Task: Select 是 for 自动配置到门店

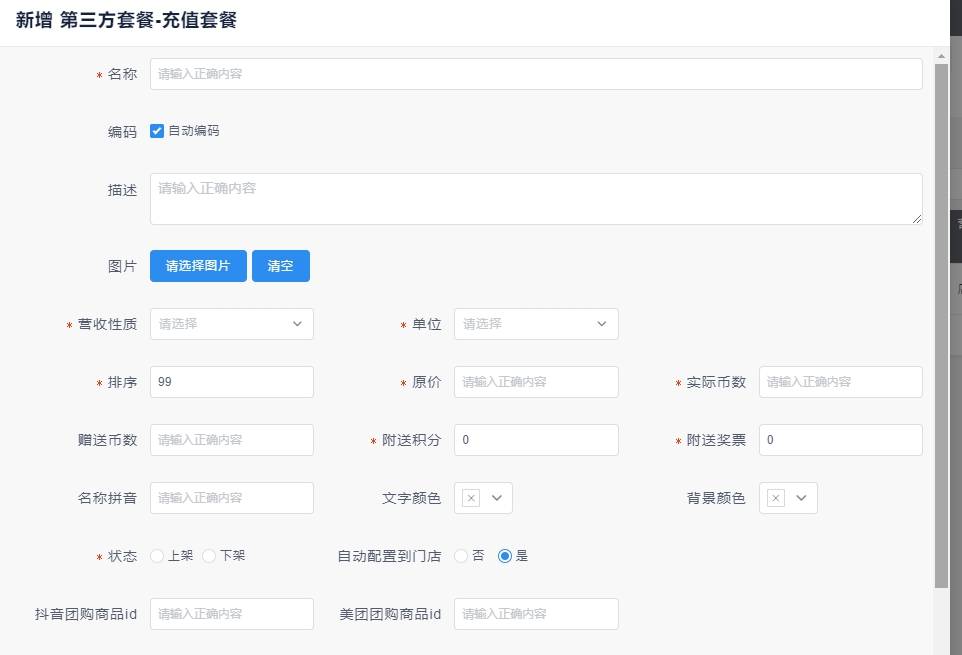Action: tap(505, 556)
